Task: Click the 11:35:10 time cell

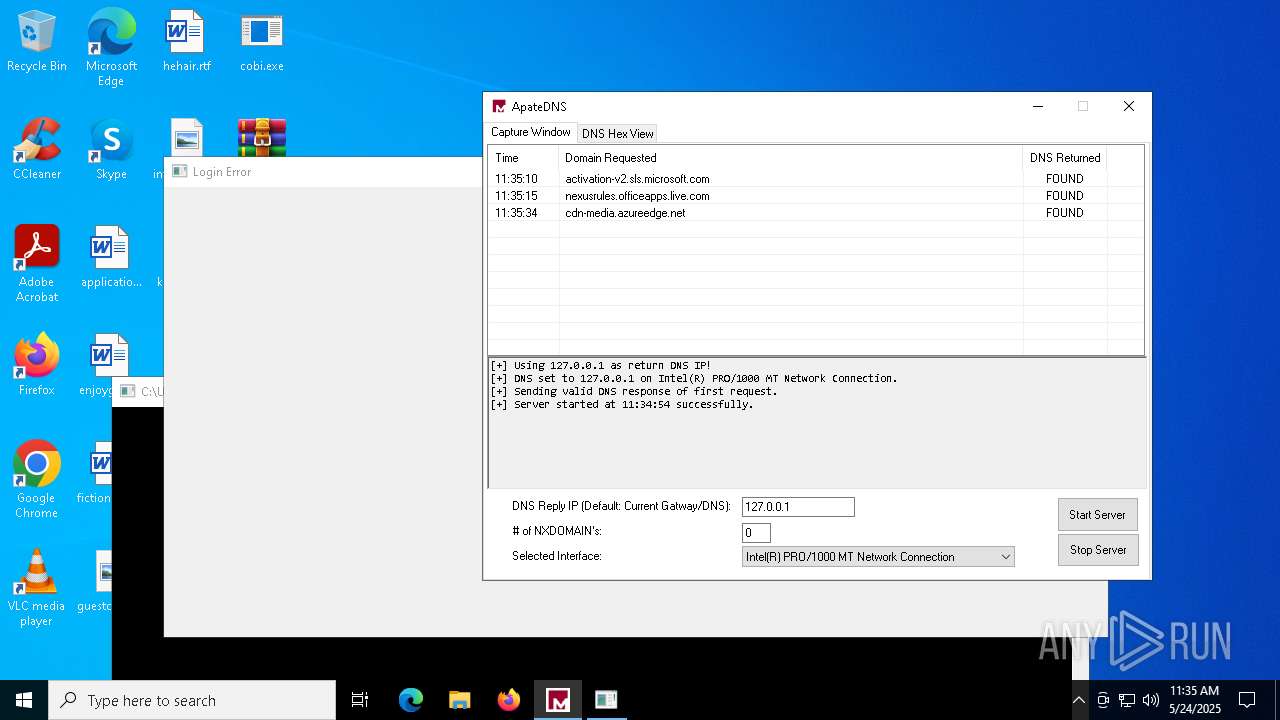Action: click(x=516, y=179)
